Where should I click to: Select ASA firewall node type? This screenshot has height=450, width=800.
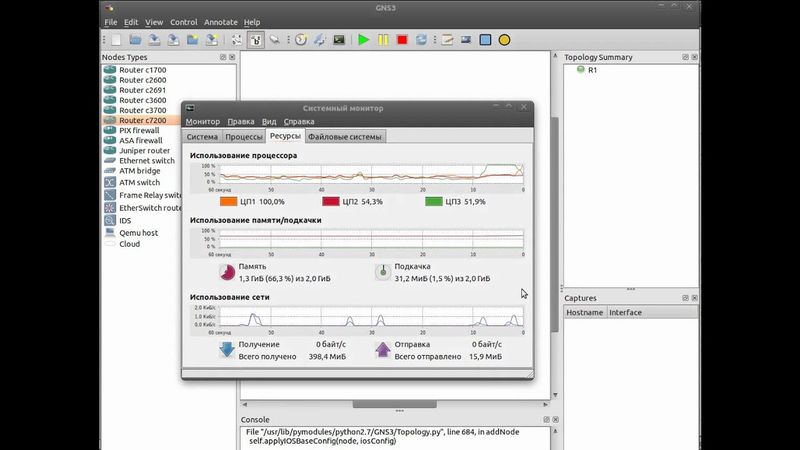141,140
